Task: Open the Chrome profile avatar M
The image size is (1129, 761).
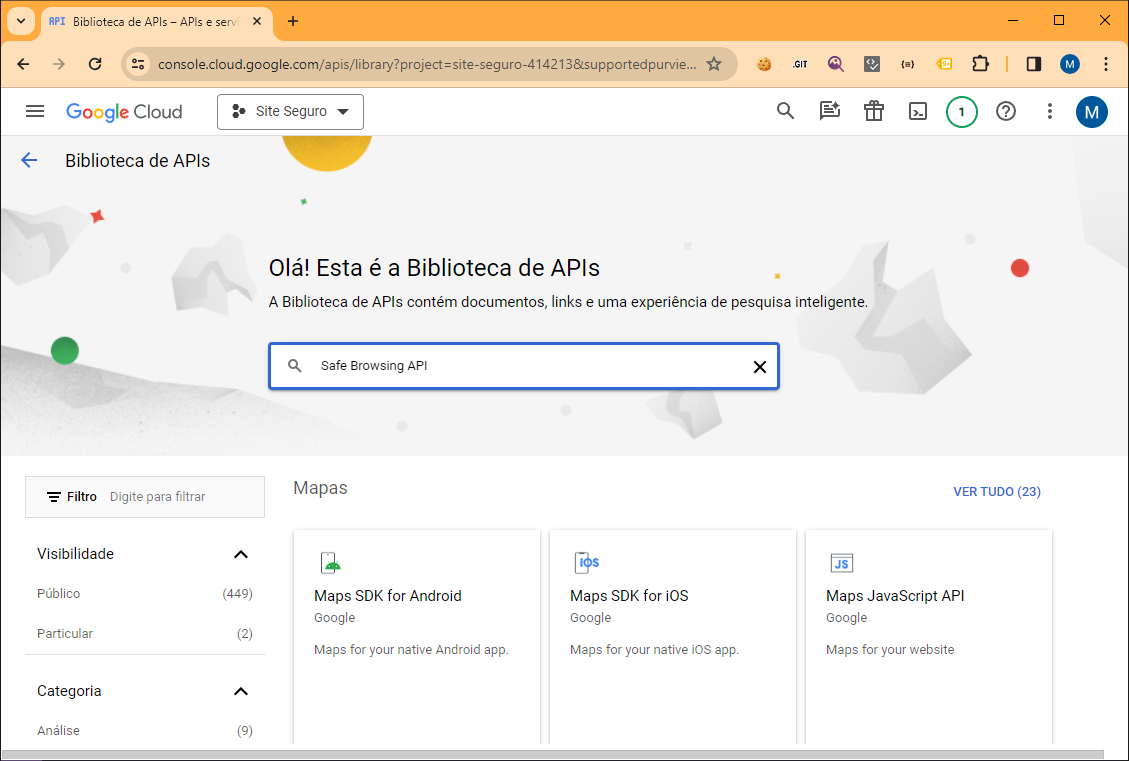Action: tap(1070, 64)
